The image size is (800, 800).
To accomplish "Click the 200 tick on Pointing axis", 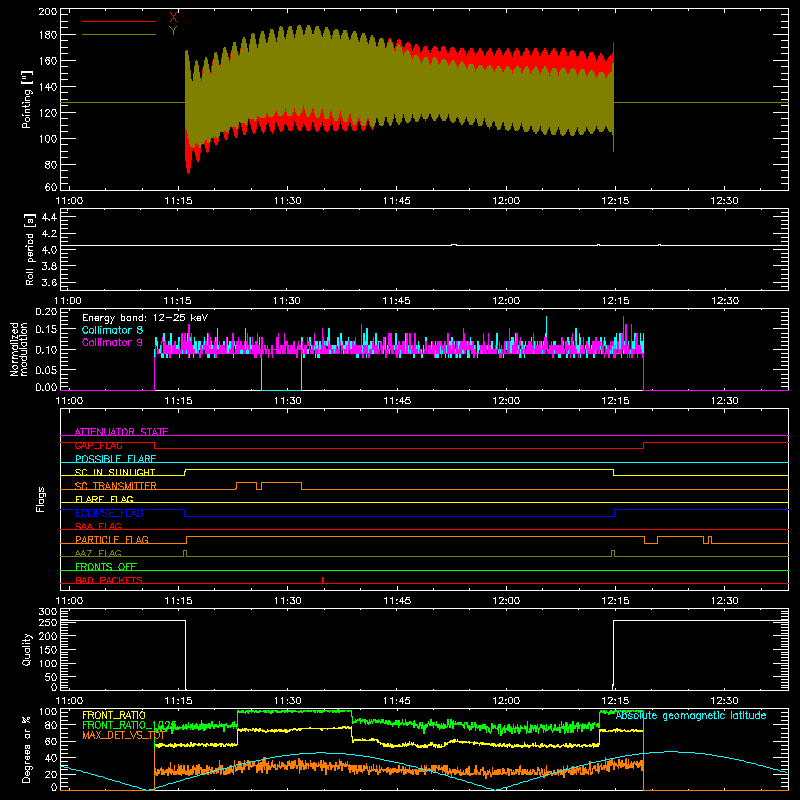I will (x=48, y=11).
